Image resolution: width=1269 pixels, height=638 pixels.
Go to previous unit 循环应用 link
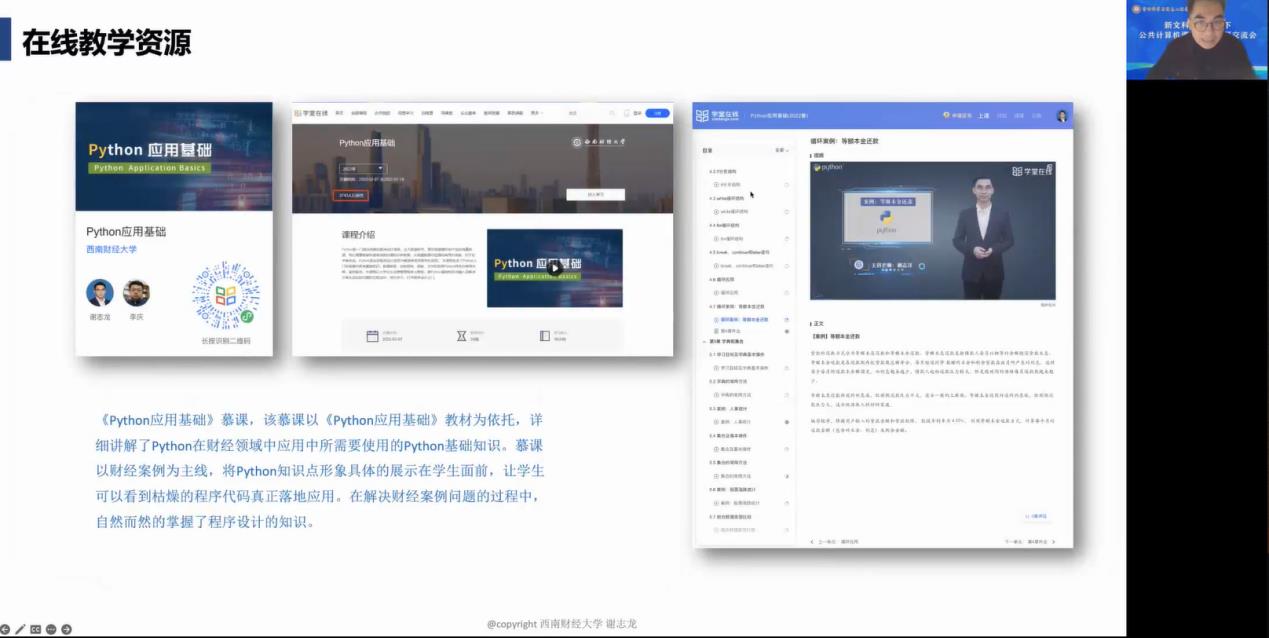pos(833,542)
